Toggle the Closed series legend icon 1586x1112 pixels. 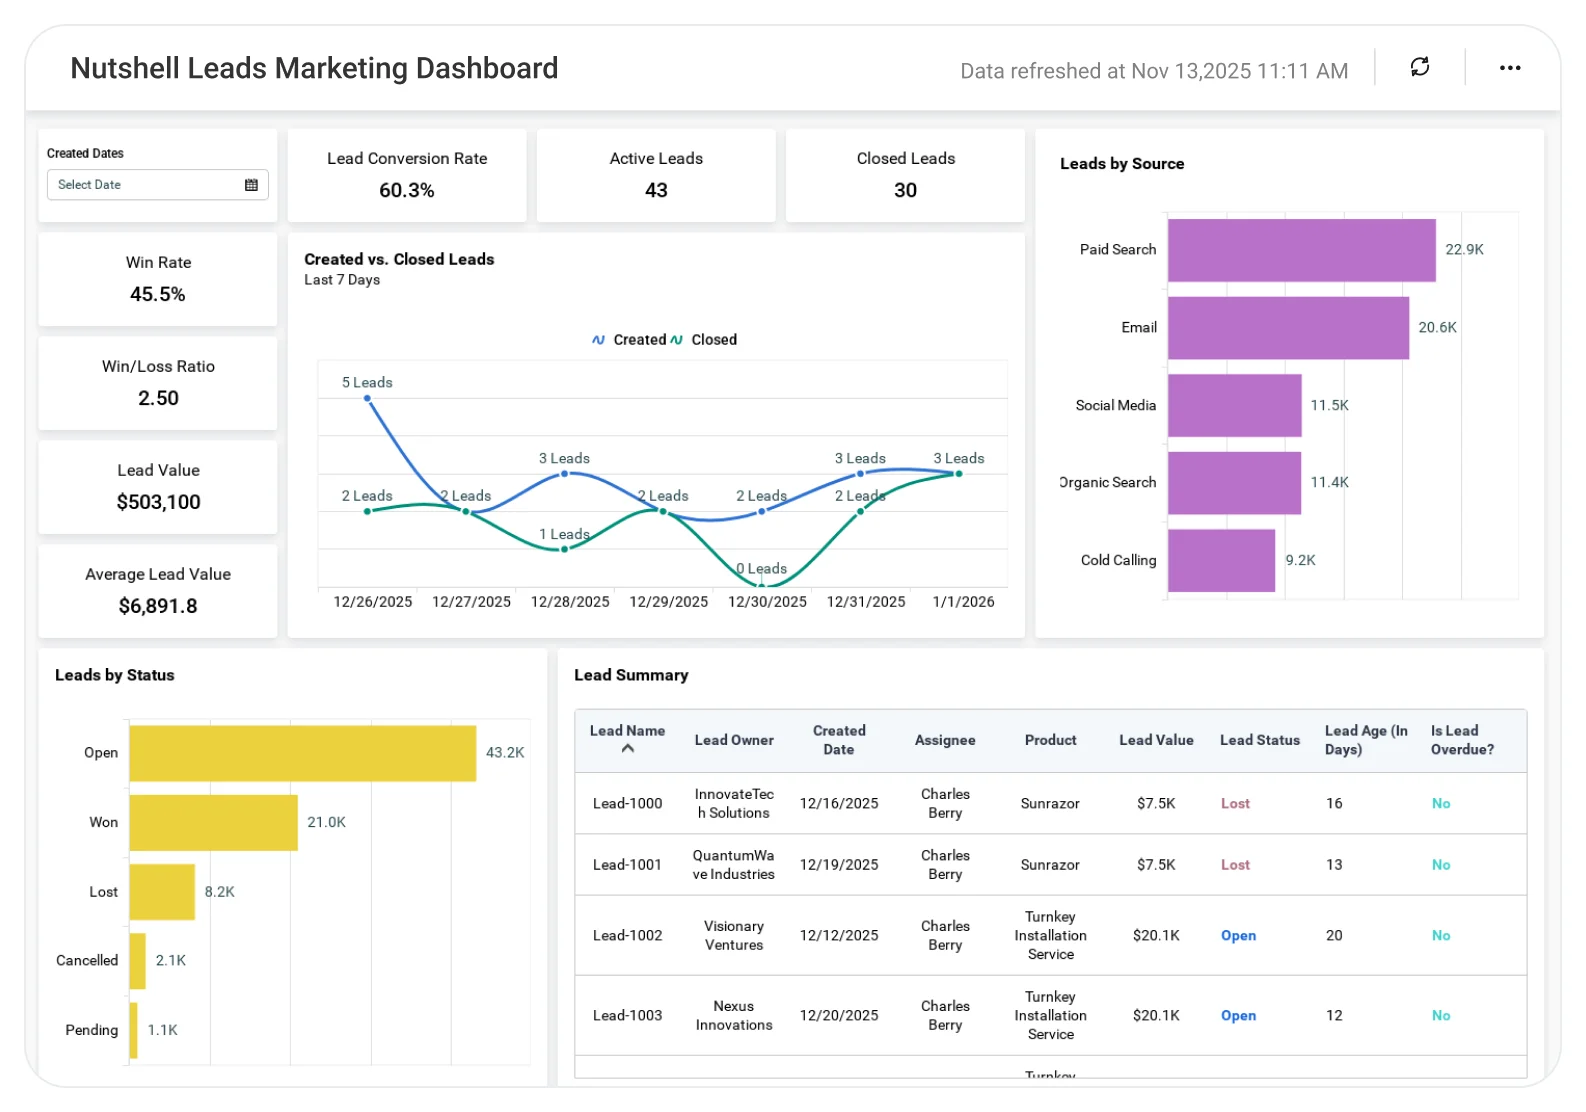coord(677,340)
